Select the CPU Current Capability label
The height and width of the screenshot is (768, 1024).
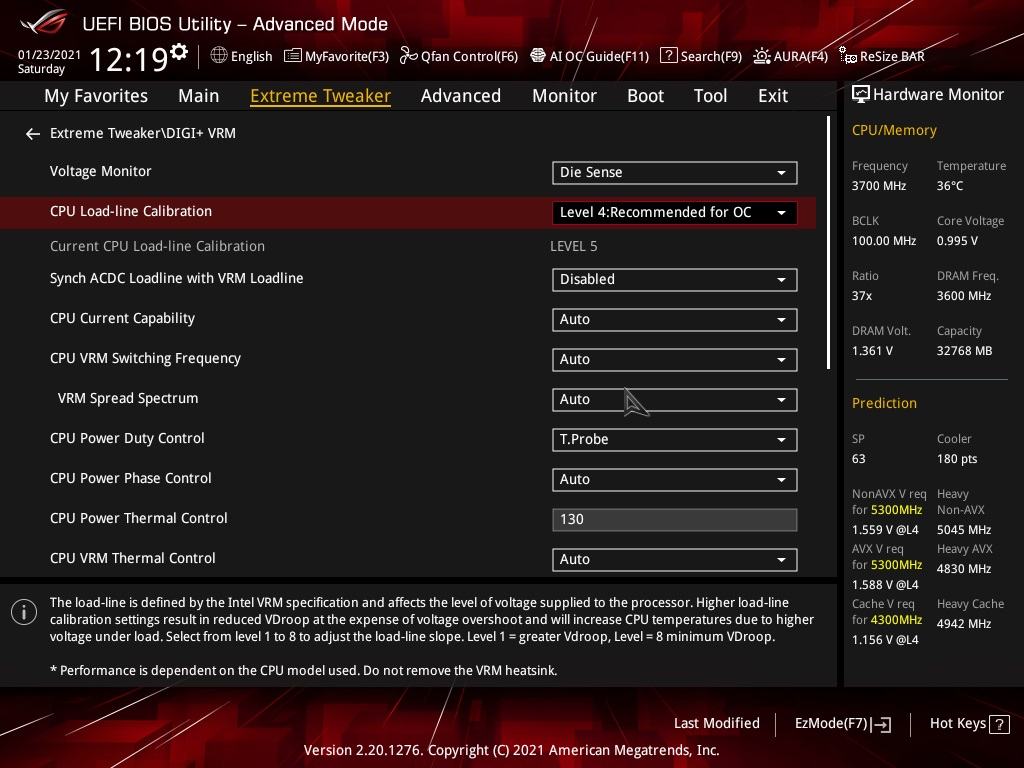pyautogui.click(x=122, y=318)
